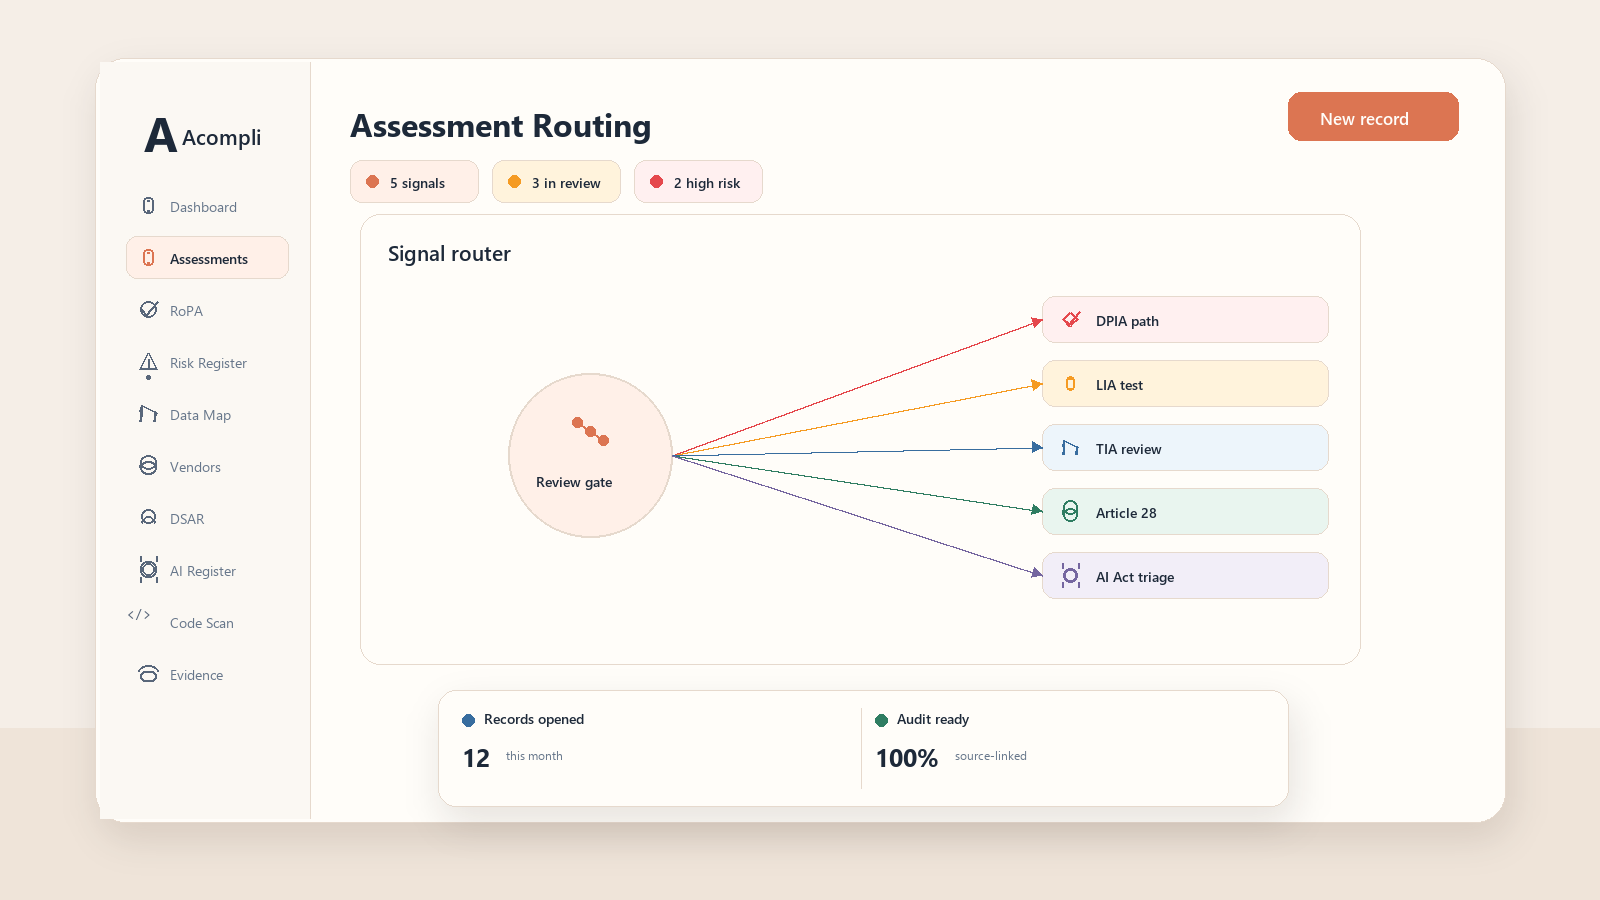
Task: Click the AI Register icon
Action: [x=148, y=569]
